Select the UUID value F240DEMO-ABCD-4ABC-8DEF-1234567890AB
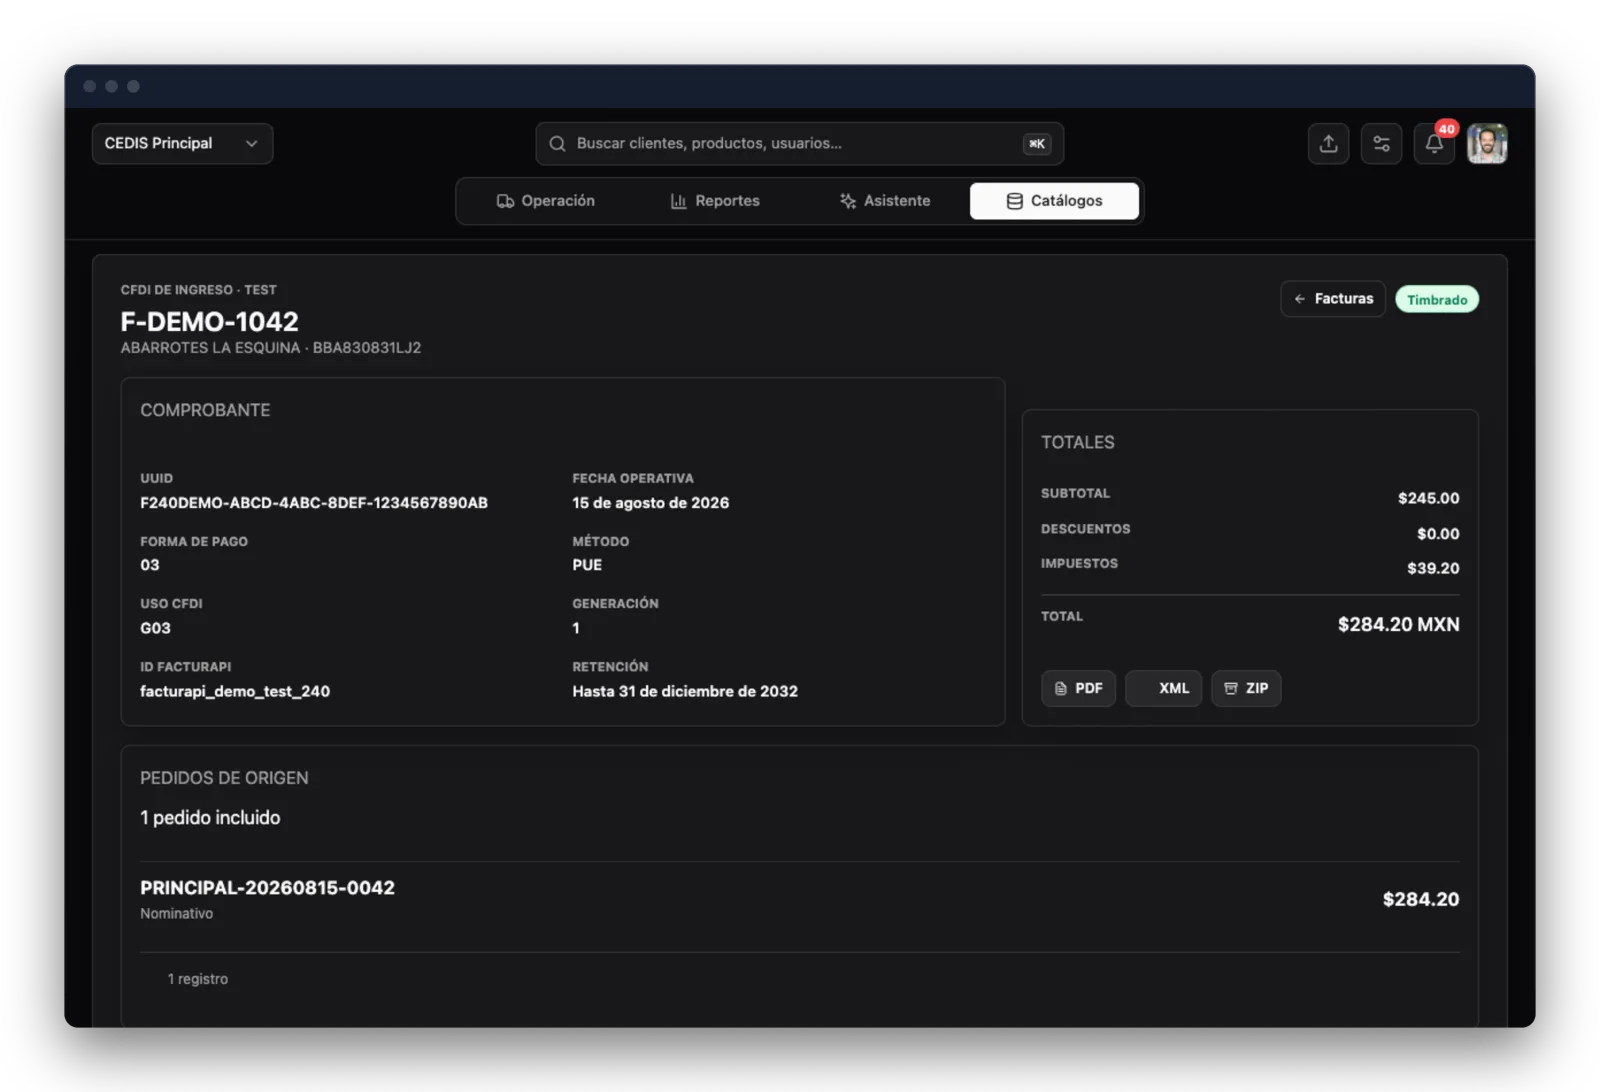 coord(314,503)
